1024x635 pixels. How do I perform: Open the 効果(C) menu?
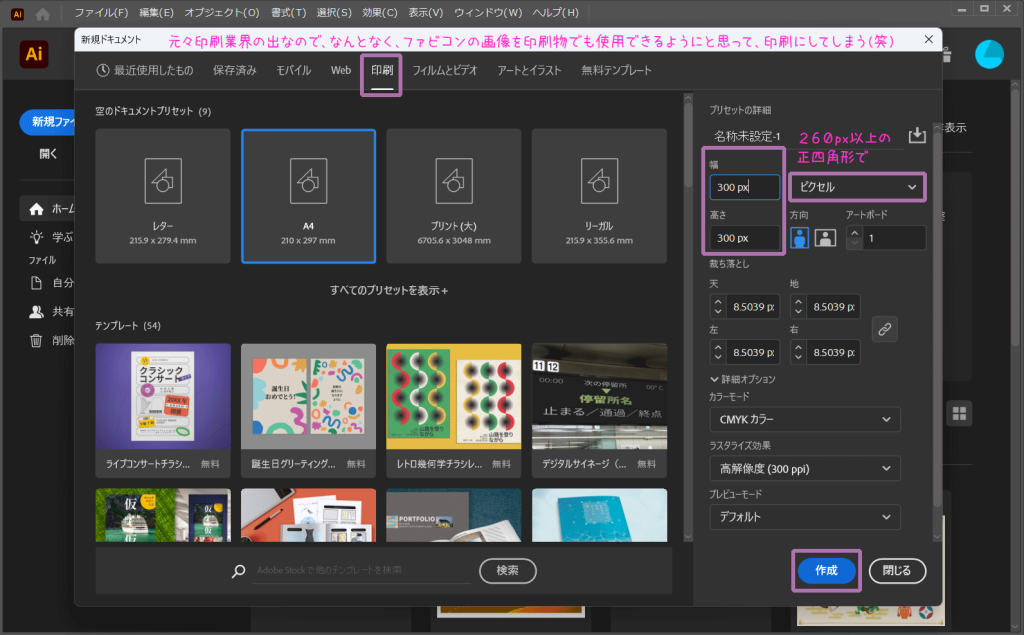point(379,12)
